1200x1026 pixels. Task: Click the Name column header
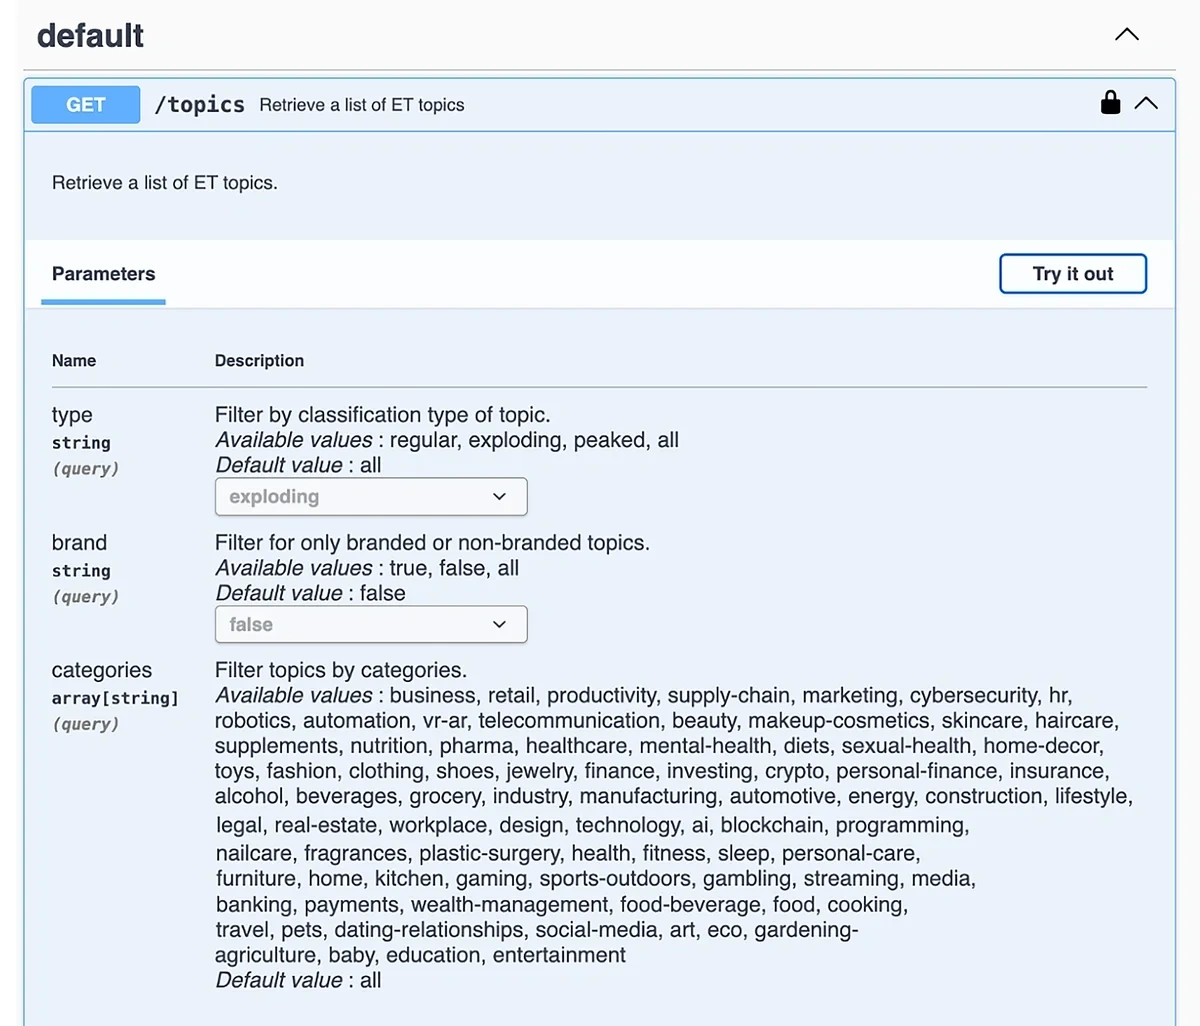tap(74, 360)
